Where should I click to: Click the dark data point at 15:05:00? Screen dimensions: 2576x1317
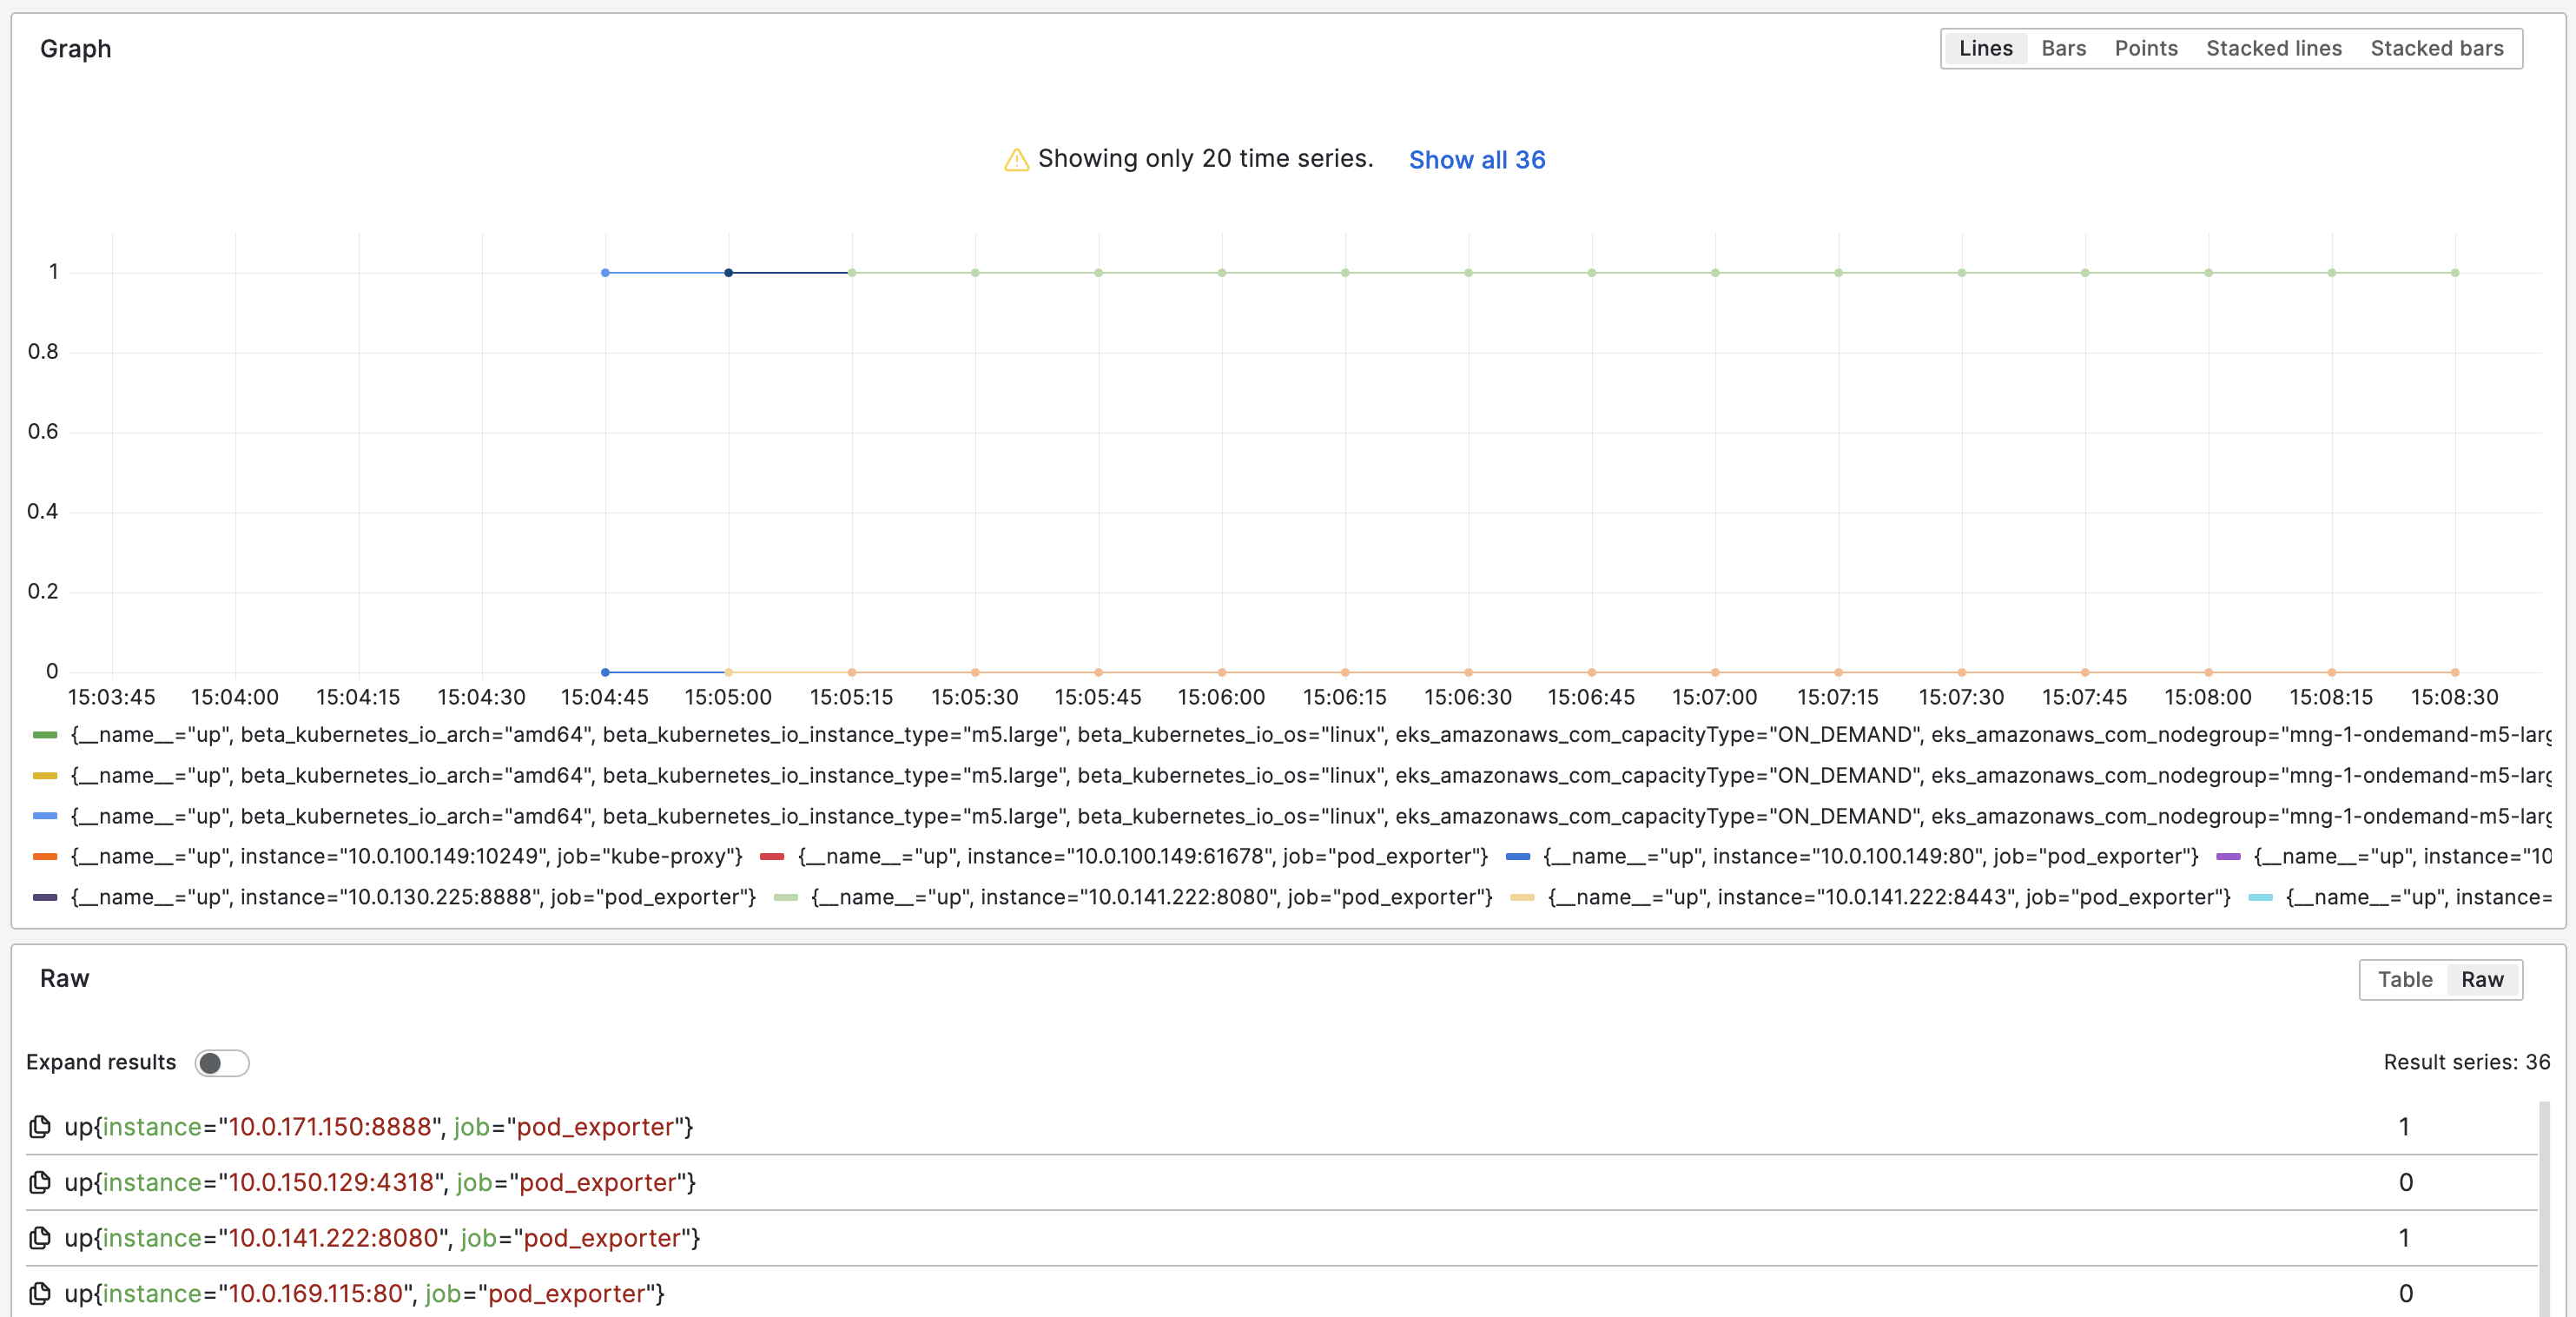[728, 272]
